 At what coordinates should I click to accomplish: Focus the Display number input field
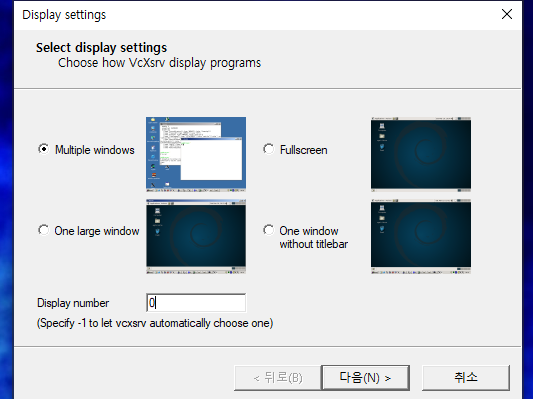(x=196, y=302)
